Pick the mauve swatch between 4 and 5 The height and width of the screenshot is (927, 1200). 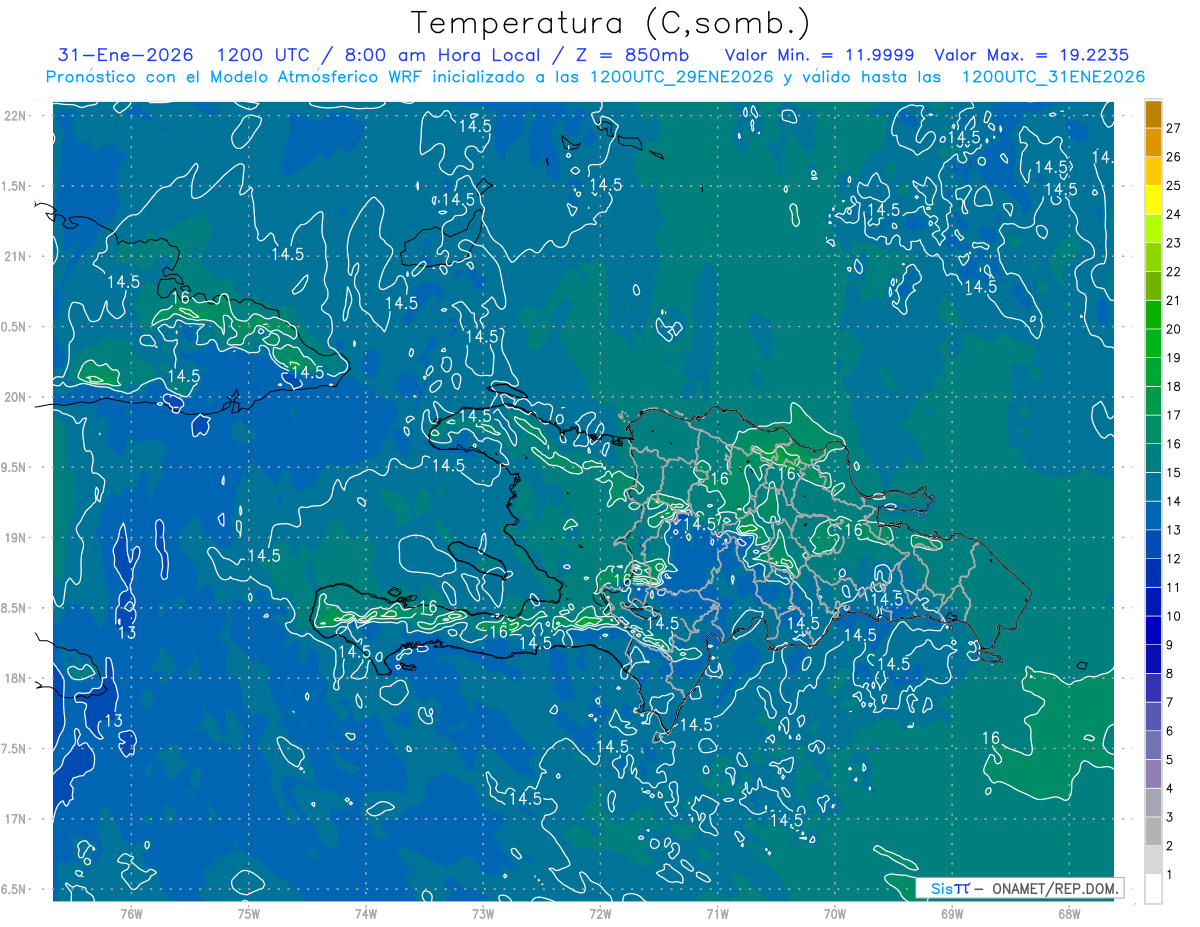pyautogui.click(x=1153, y=774)
